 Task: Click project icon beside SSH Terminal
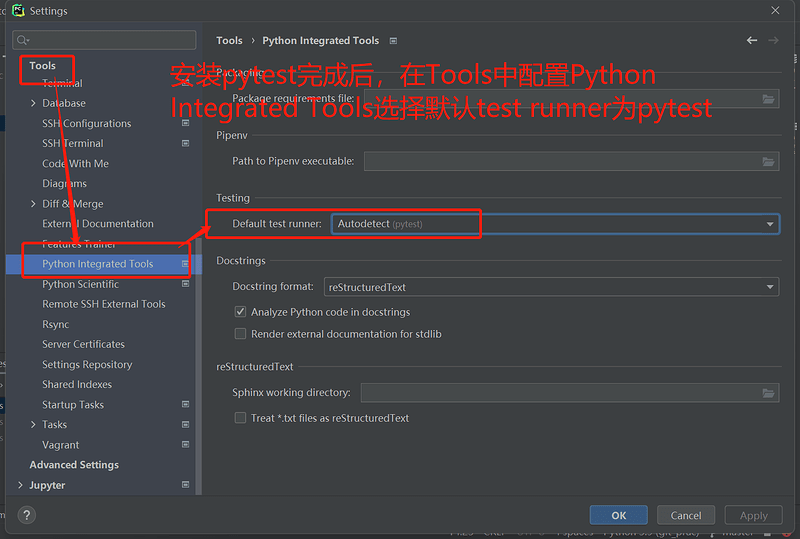pyautogui.click(x=186, y=143)
